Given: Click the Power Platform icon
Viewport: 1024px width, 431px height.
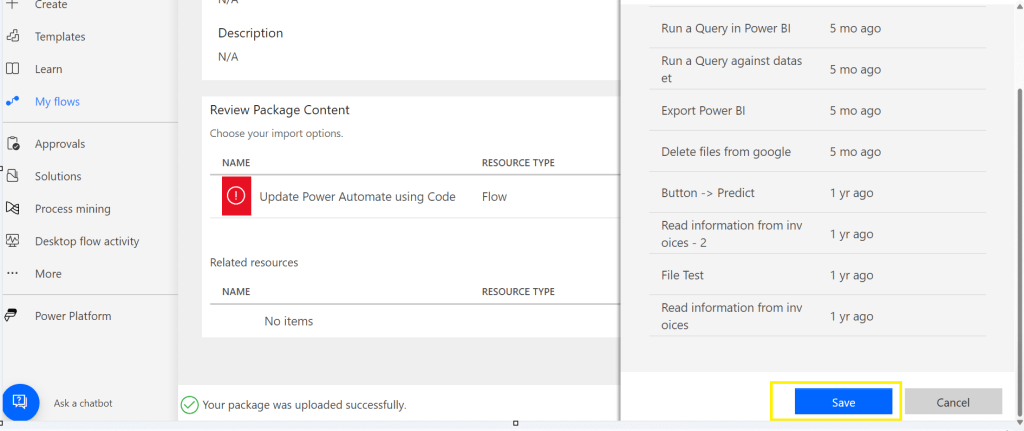Looking at the screenshot, I should coord(13,316).
